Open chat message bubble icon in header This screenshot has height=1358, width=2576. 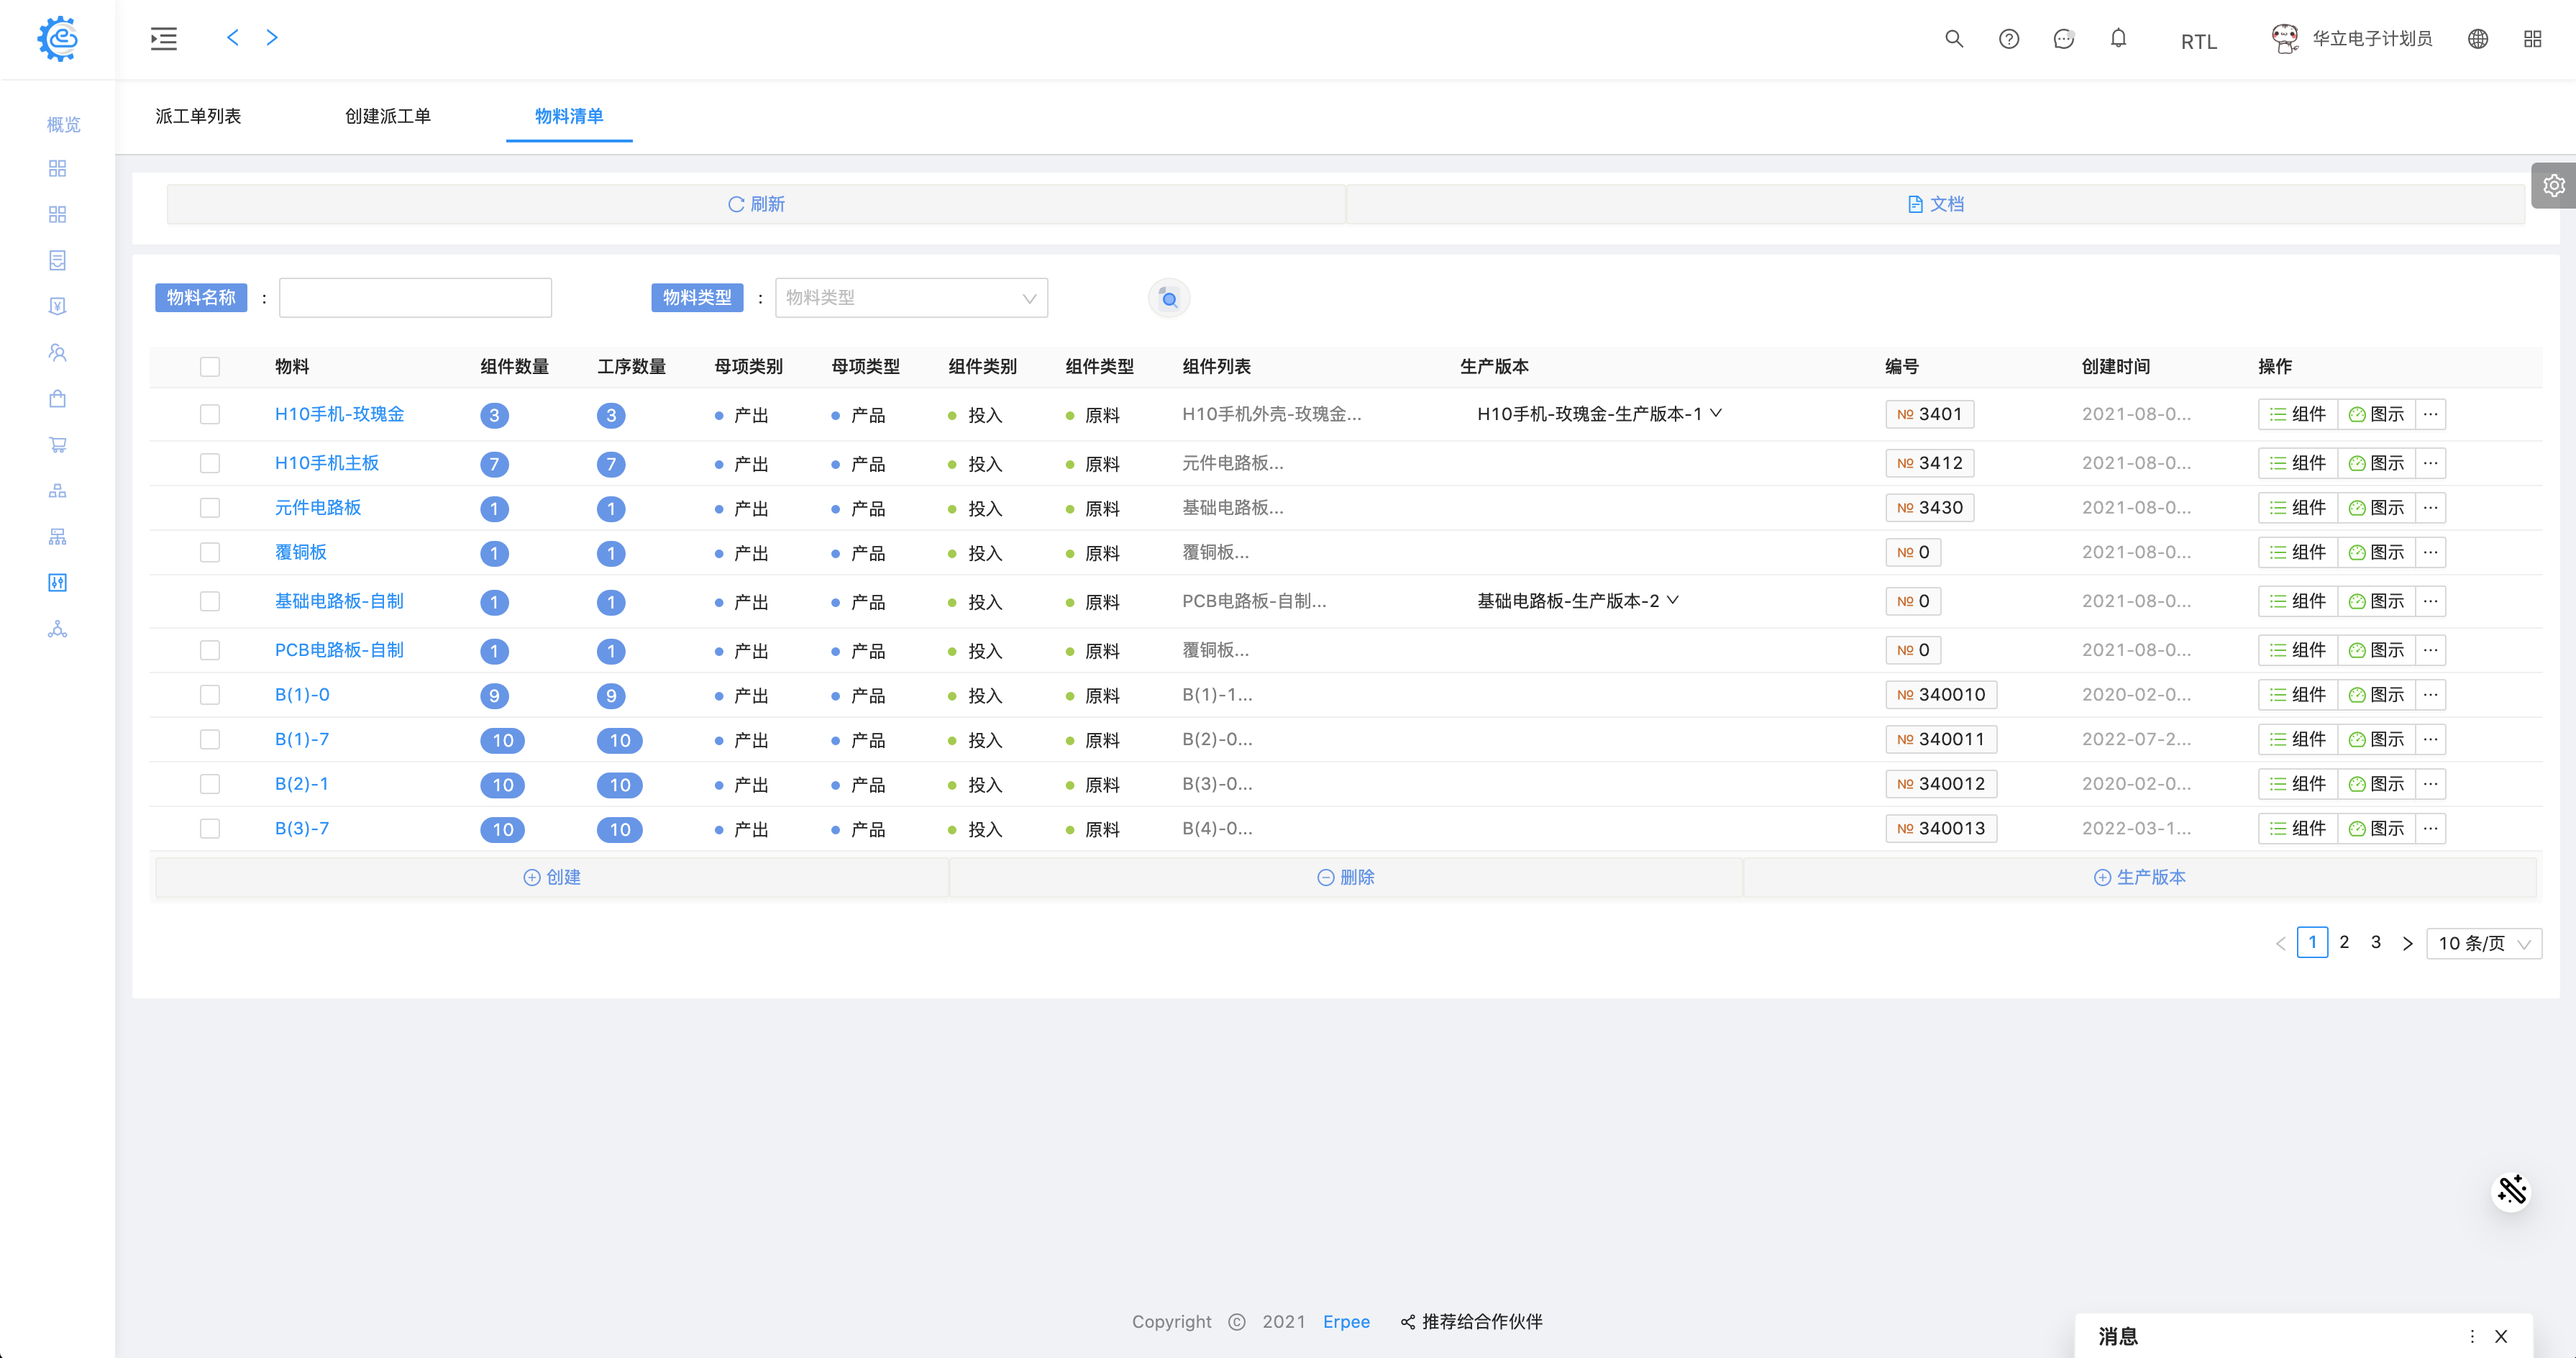[2063, 39]
